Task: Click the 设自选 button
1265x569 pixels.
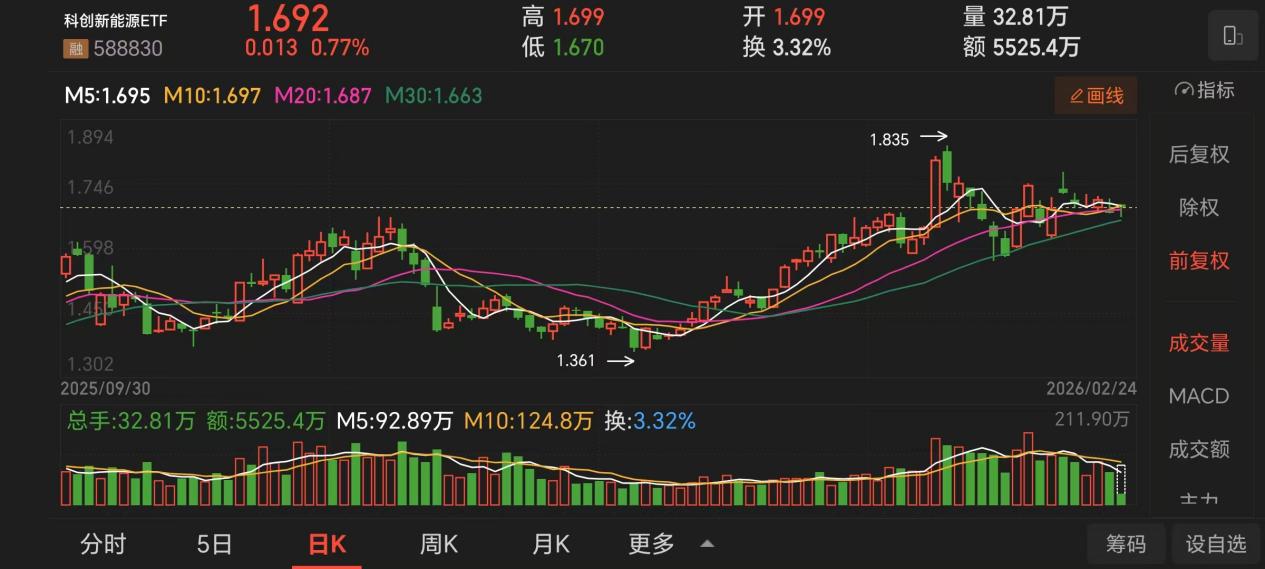Action: pyautogui.click(x=1216, y=544)
